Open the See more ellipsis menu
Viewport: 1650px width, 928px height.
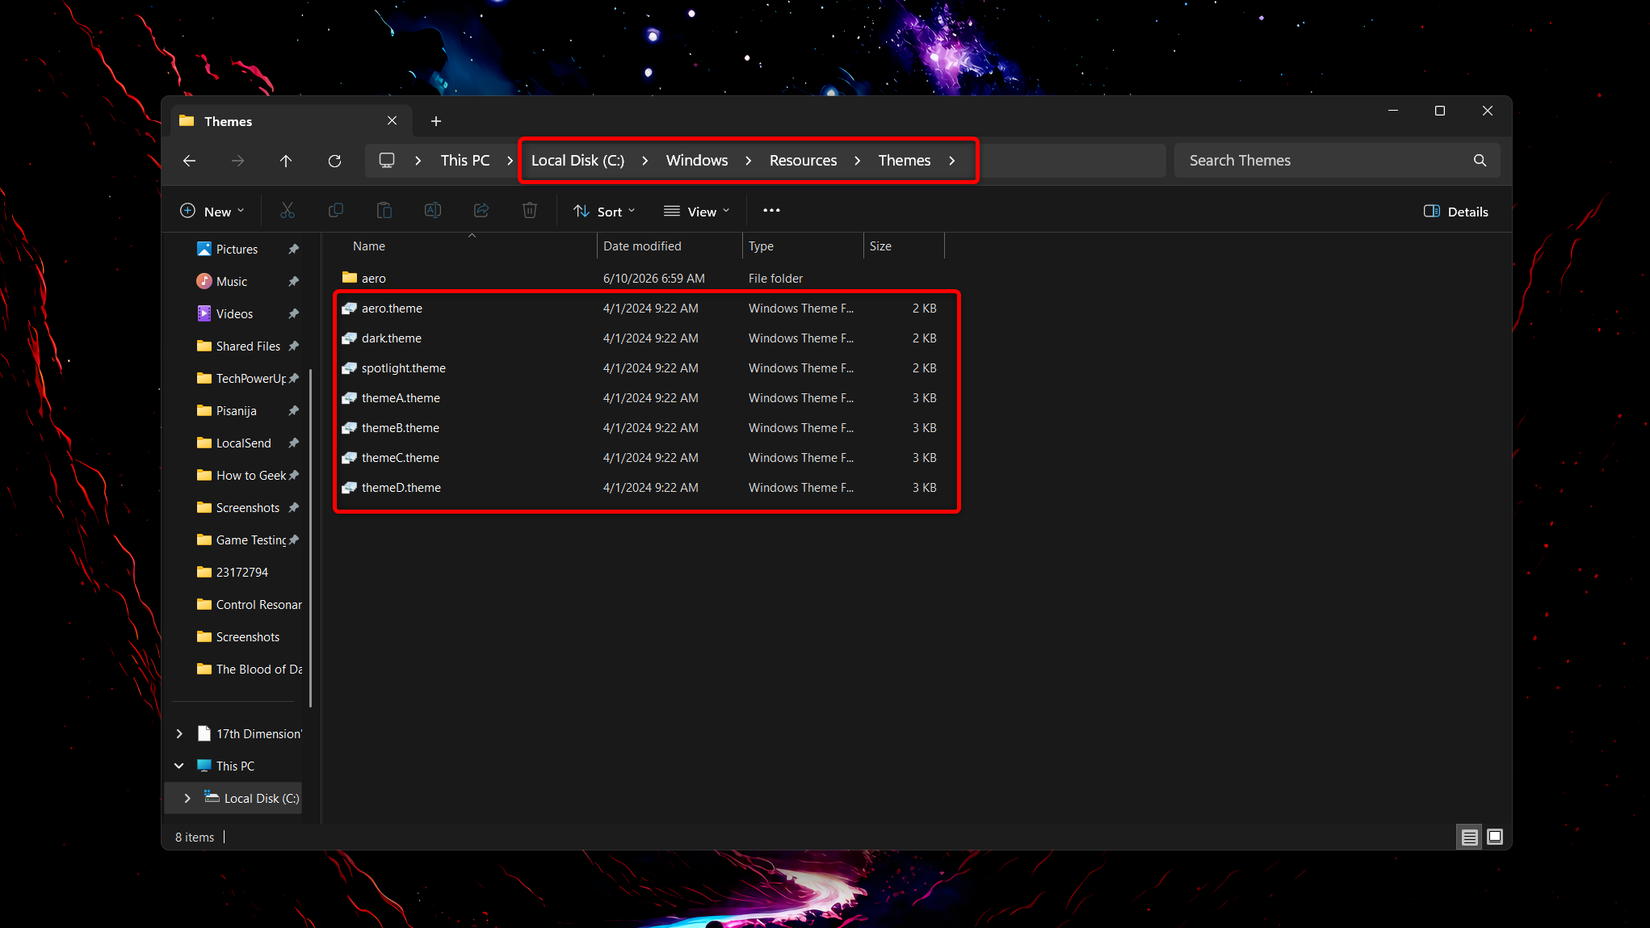coord(771,211)
